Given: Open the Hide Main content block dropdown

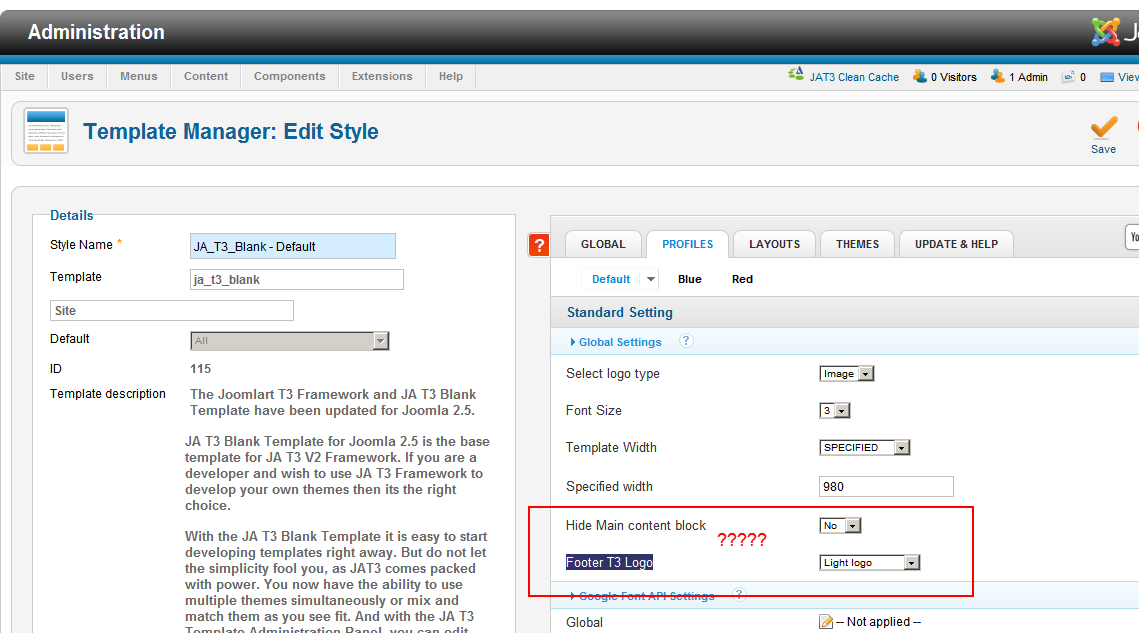Looking at the screenshot, I should point(840,526).
